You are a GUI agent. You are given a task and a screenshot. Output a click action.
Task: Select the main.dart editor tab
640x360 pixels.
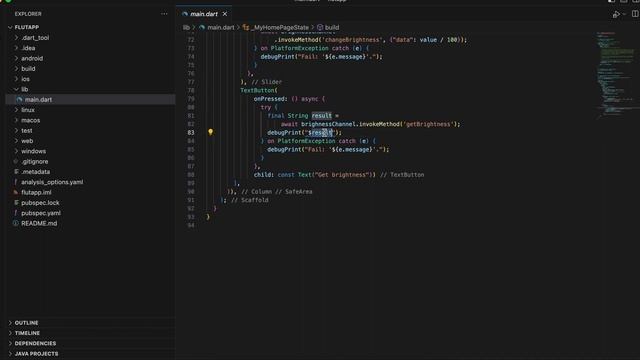[204, 14]
